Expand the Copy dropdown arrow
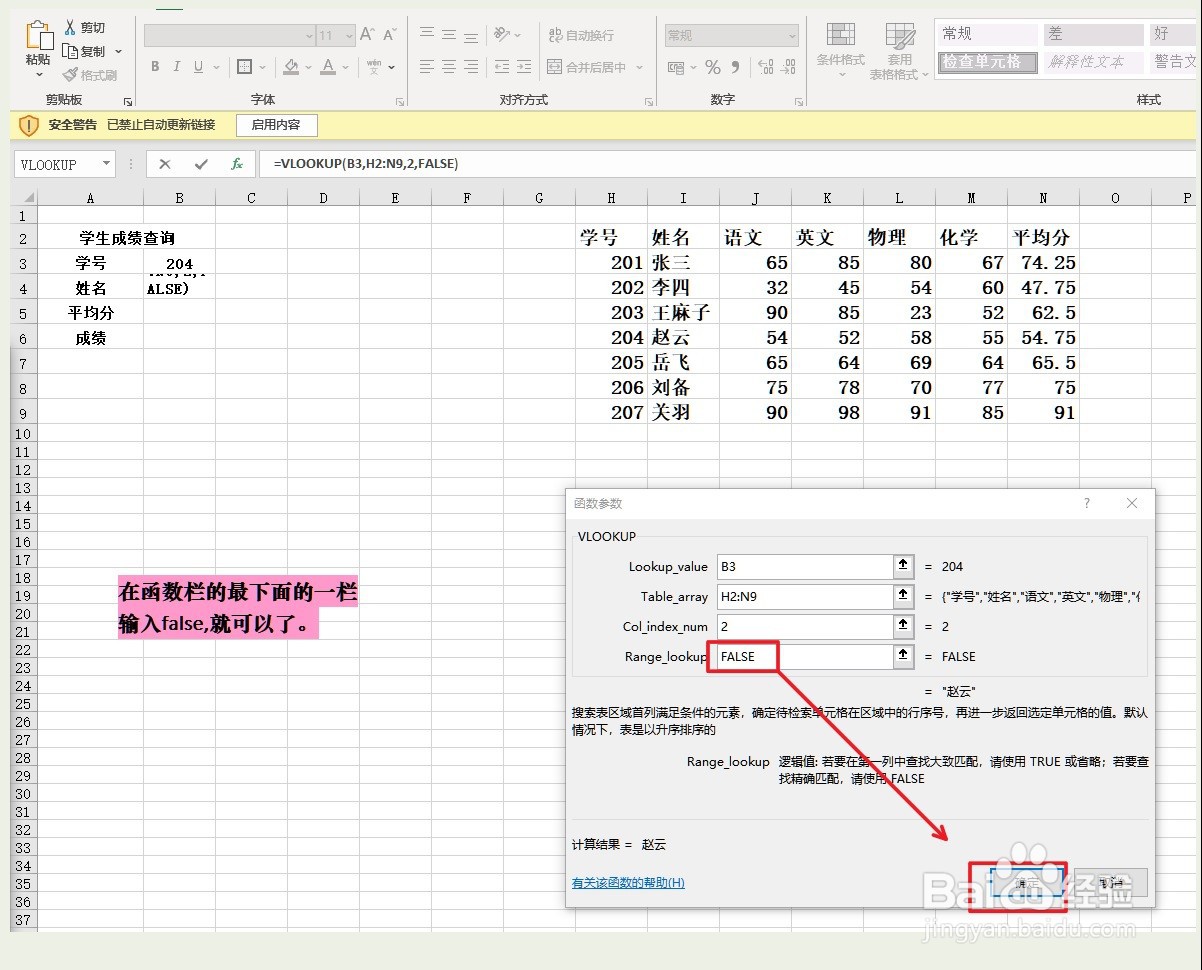Screen dimensions: 1202x970 118,51
